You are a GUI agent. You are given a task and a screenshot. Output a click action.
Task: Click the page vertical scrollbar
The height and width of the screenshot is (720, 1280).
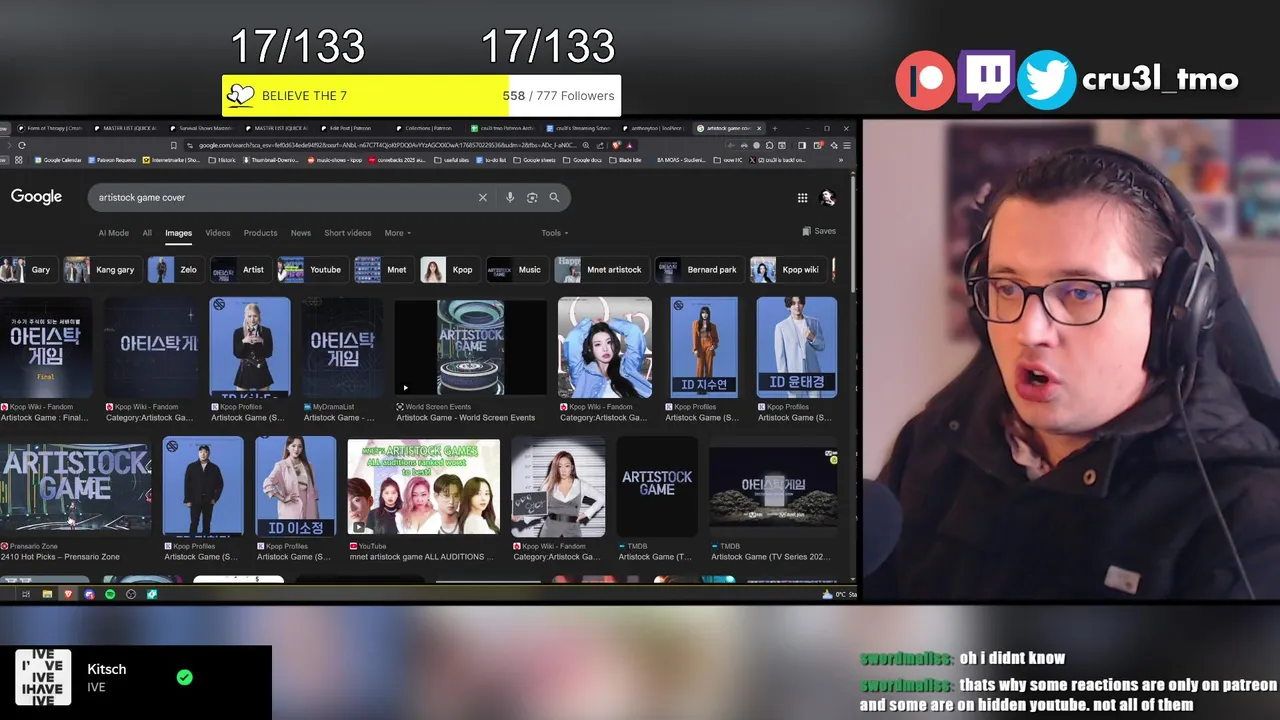tap(853, 235)
